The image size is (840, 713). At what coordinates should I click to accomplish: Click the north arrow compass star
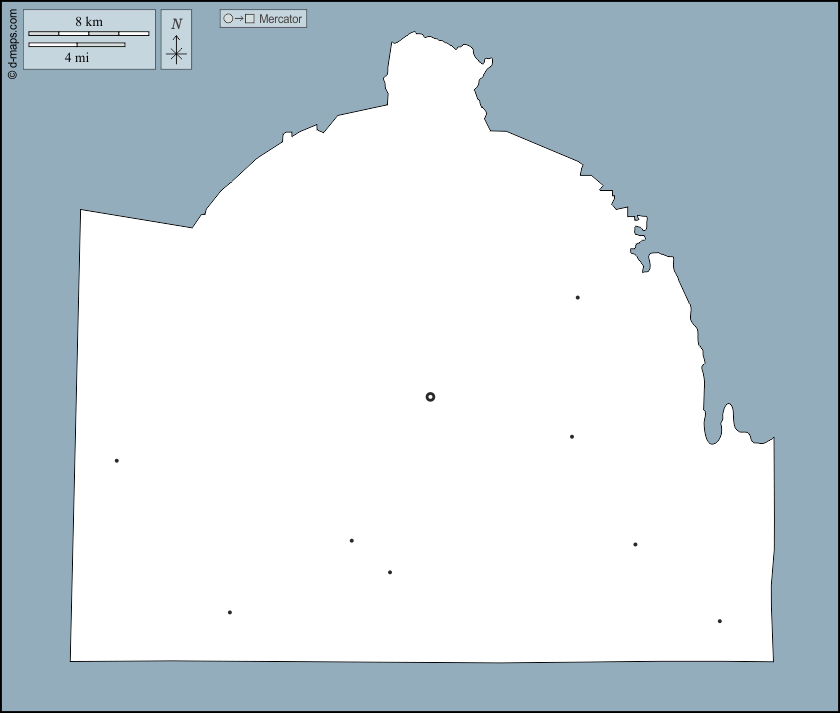click(176, 53)
